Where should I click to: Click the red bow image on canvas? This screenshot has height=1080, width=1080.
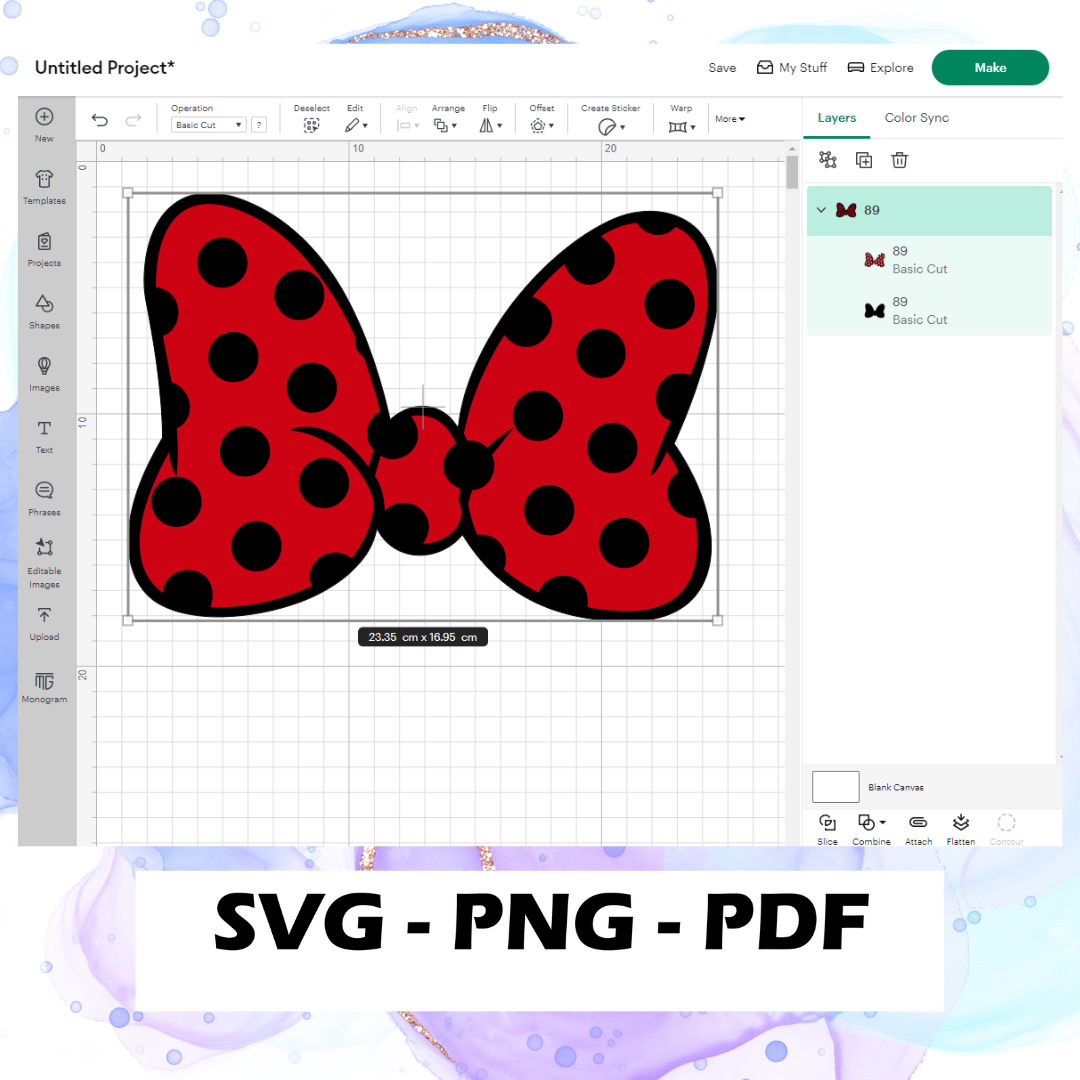(x=422, y=406)
